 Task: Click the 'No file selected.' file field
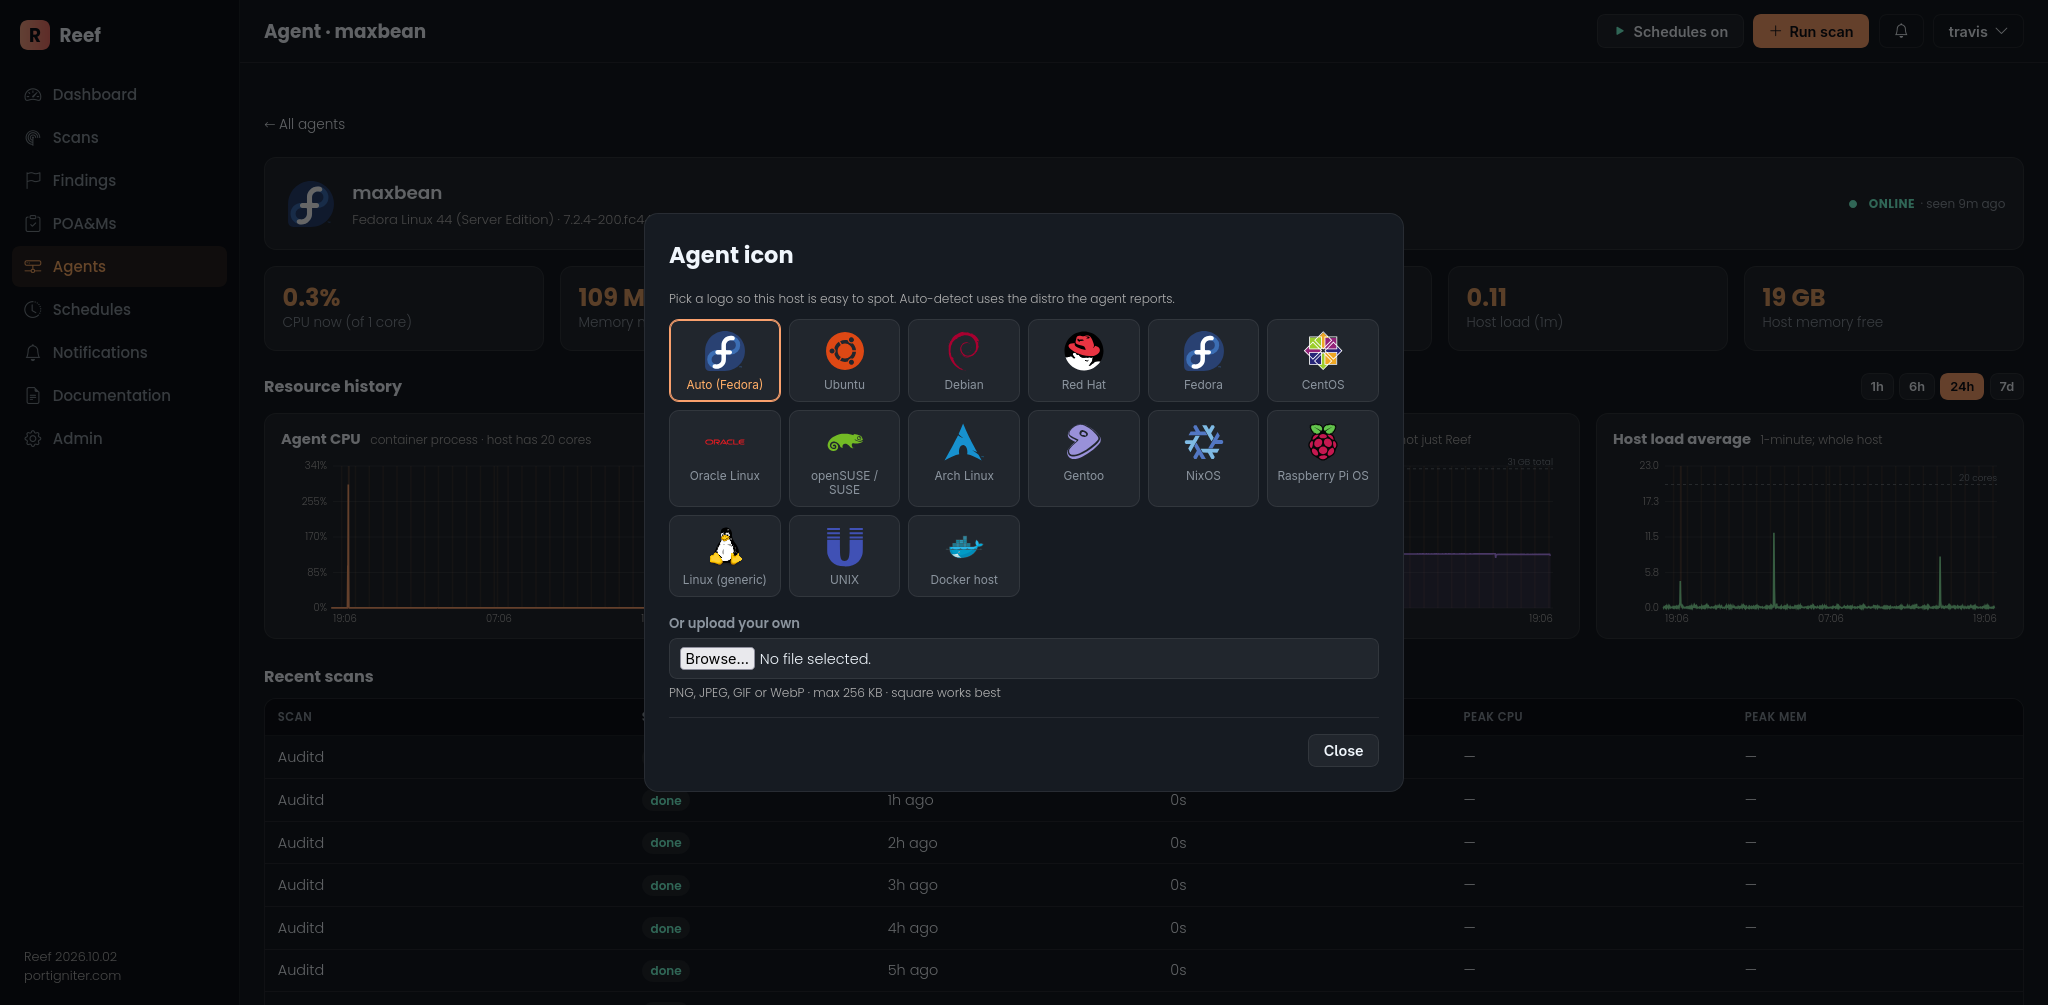1023,659
